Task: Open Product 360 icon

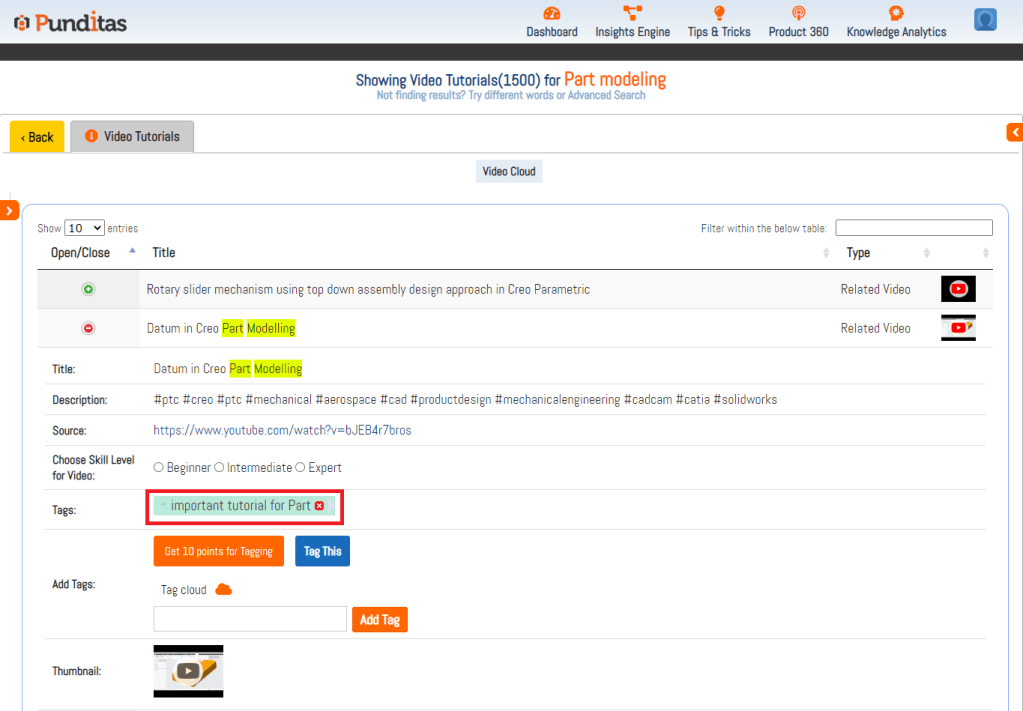Action: (798, 13)
